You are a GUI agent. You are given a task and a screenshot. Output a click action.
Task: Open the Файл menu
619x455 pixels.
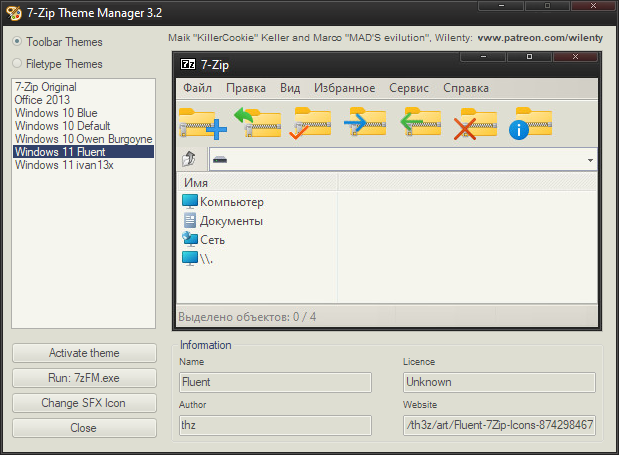197,88
